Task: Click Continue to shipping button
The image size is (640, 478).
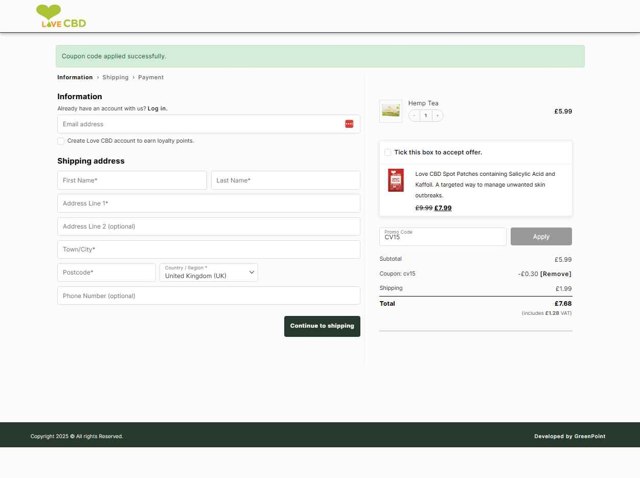Action: point(322,326)
